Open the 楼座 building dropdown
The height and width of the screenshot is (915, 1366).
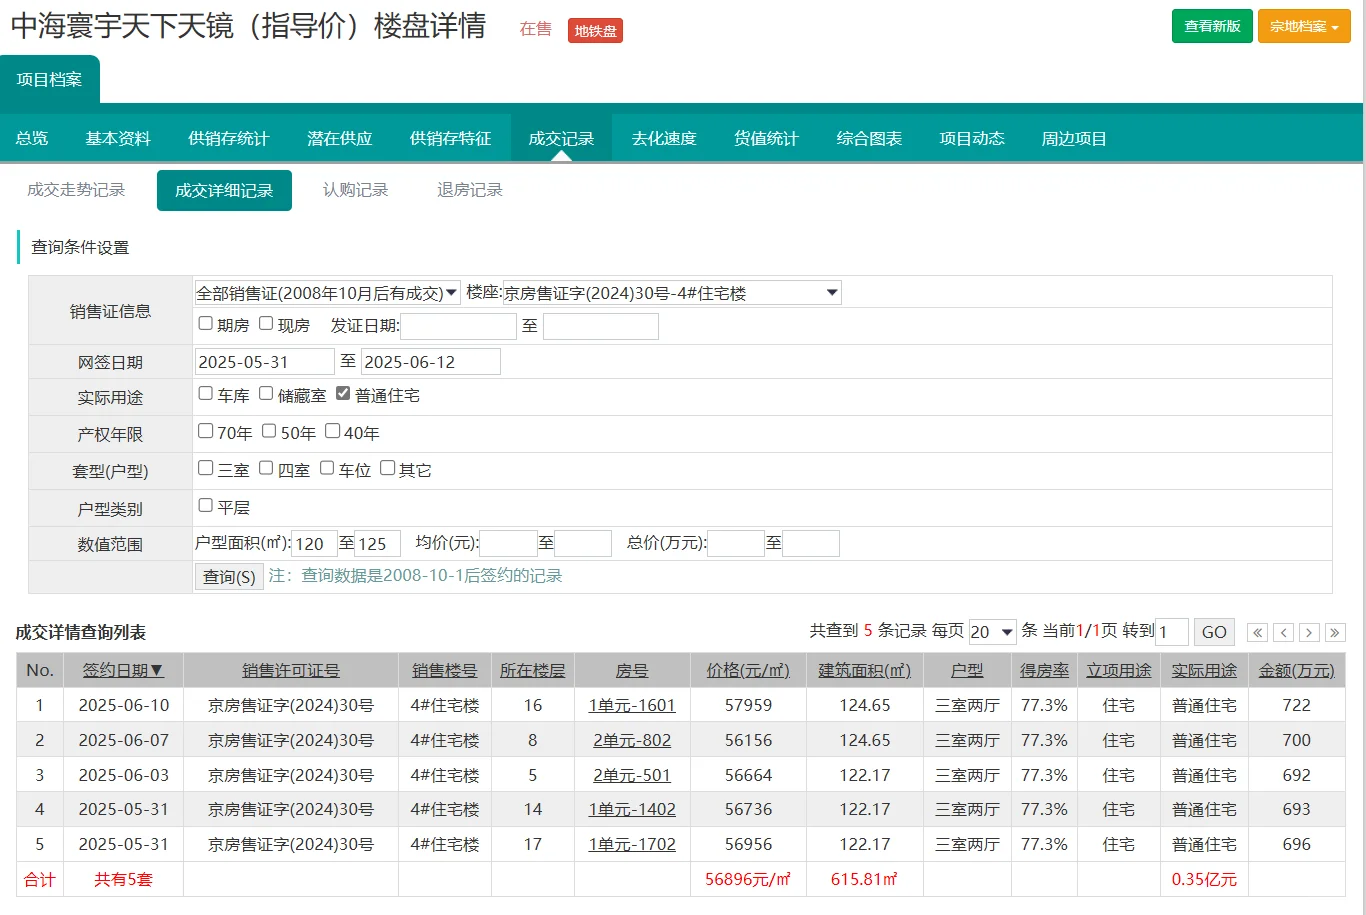tap(671, 293)
